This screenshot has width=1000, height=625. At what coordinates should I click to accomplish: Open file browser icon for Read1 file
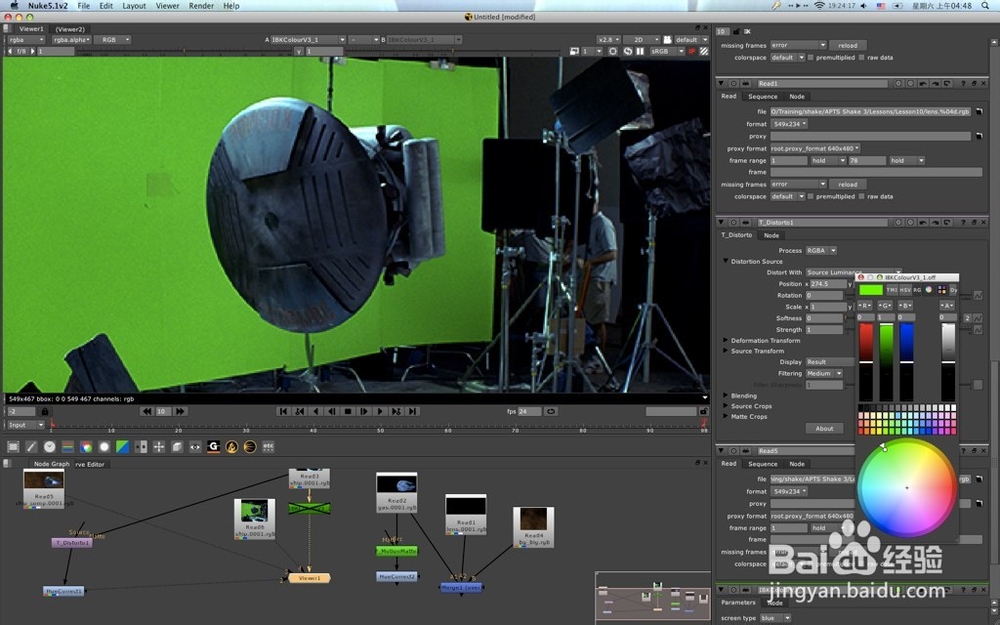point(979,112)
